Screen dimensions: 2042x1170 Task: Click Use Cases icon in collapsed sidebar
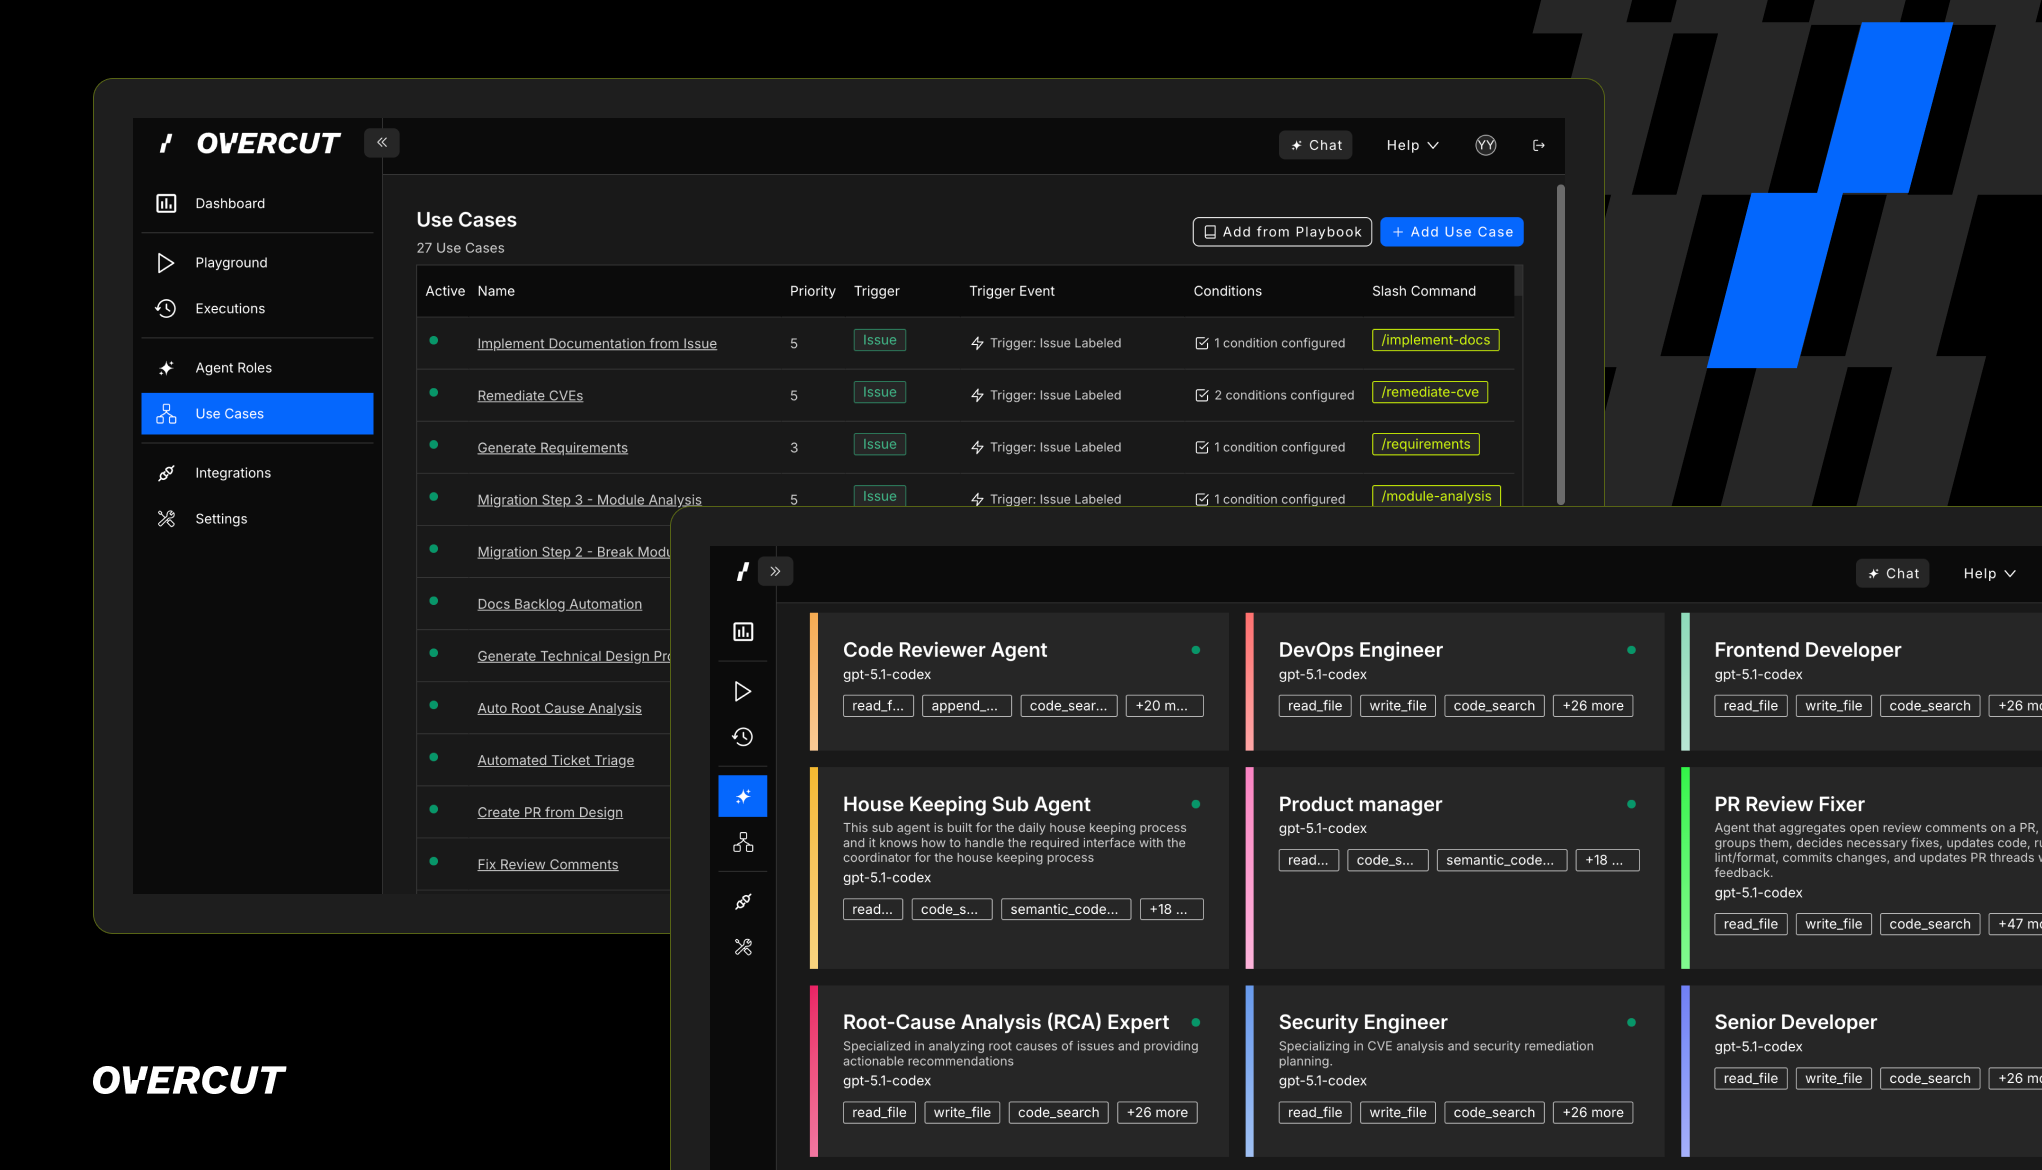(x=742, y=843)
